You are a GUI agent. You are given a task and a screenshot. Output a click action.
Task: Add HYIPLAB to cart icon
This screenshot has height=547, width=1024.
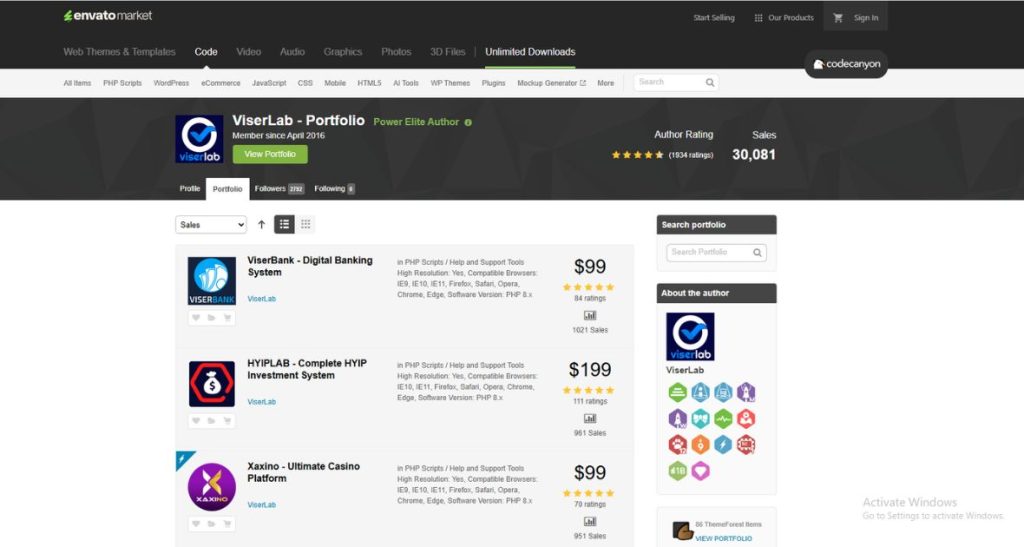[227, 421]
